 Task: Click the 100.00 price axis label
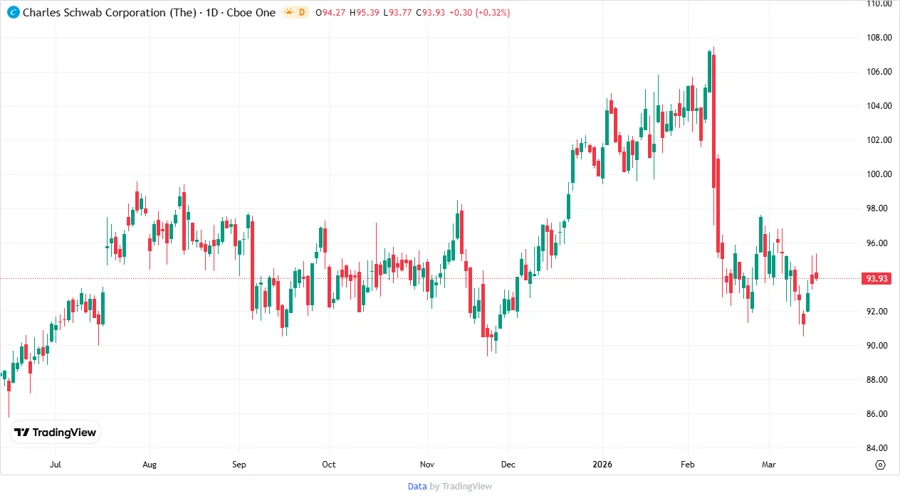[x=879, y=174]
